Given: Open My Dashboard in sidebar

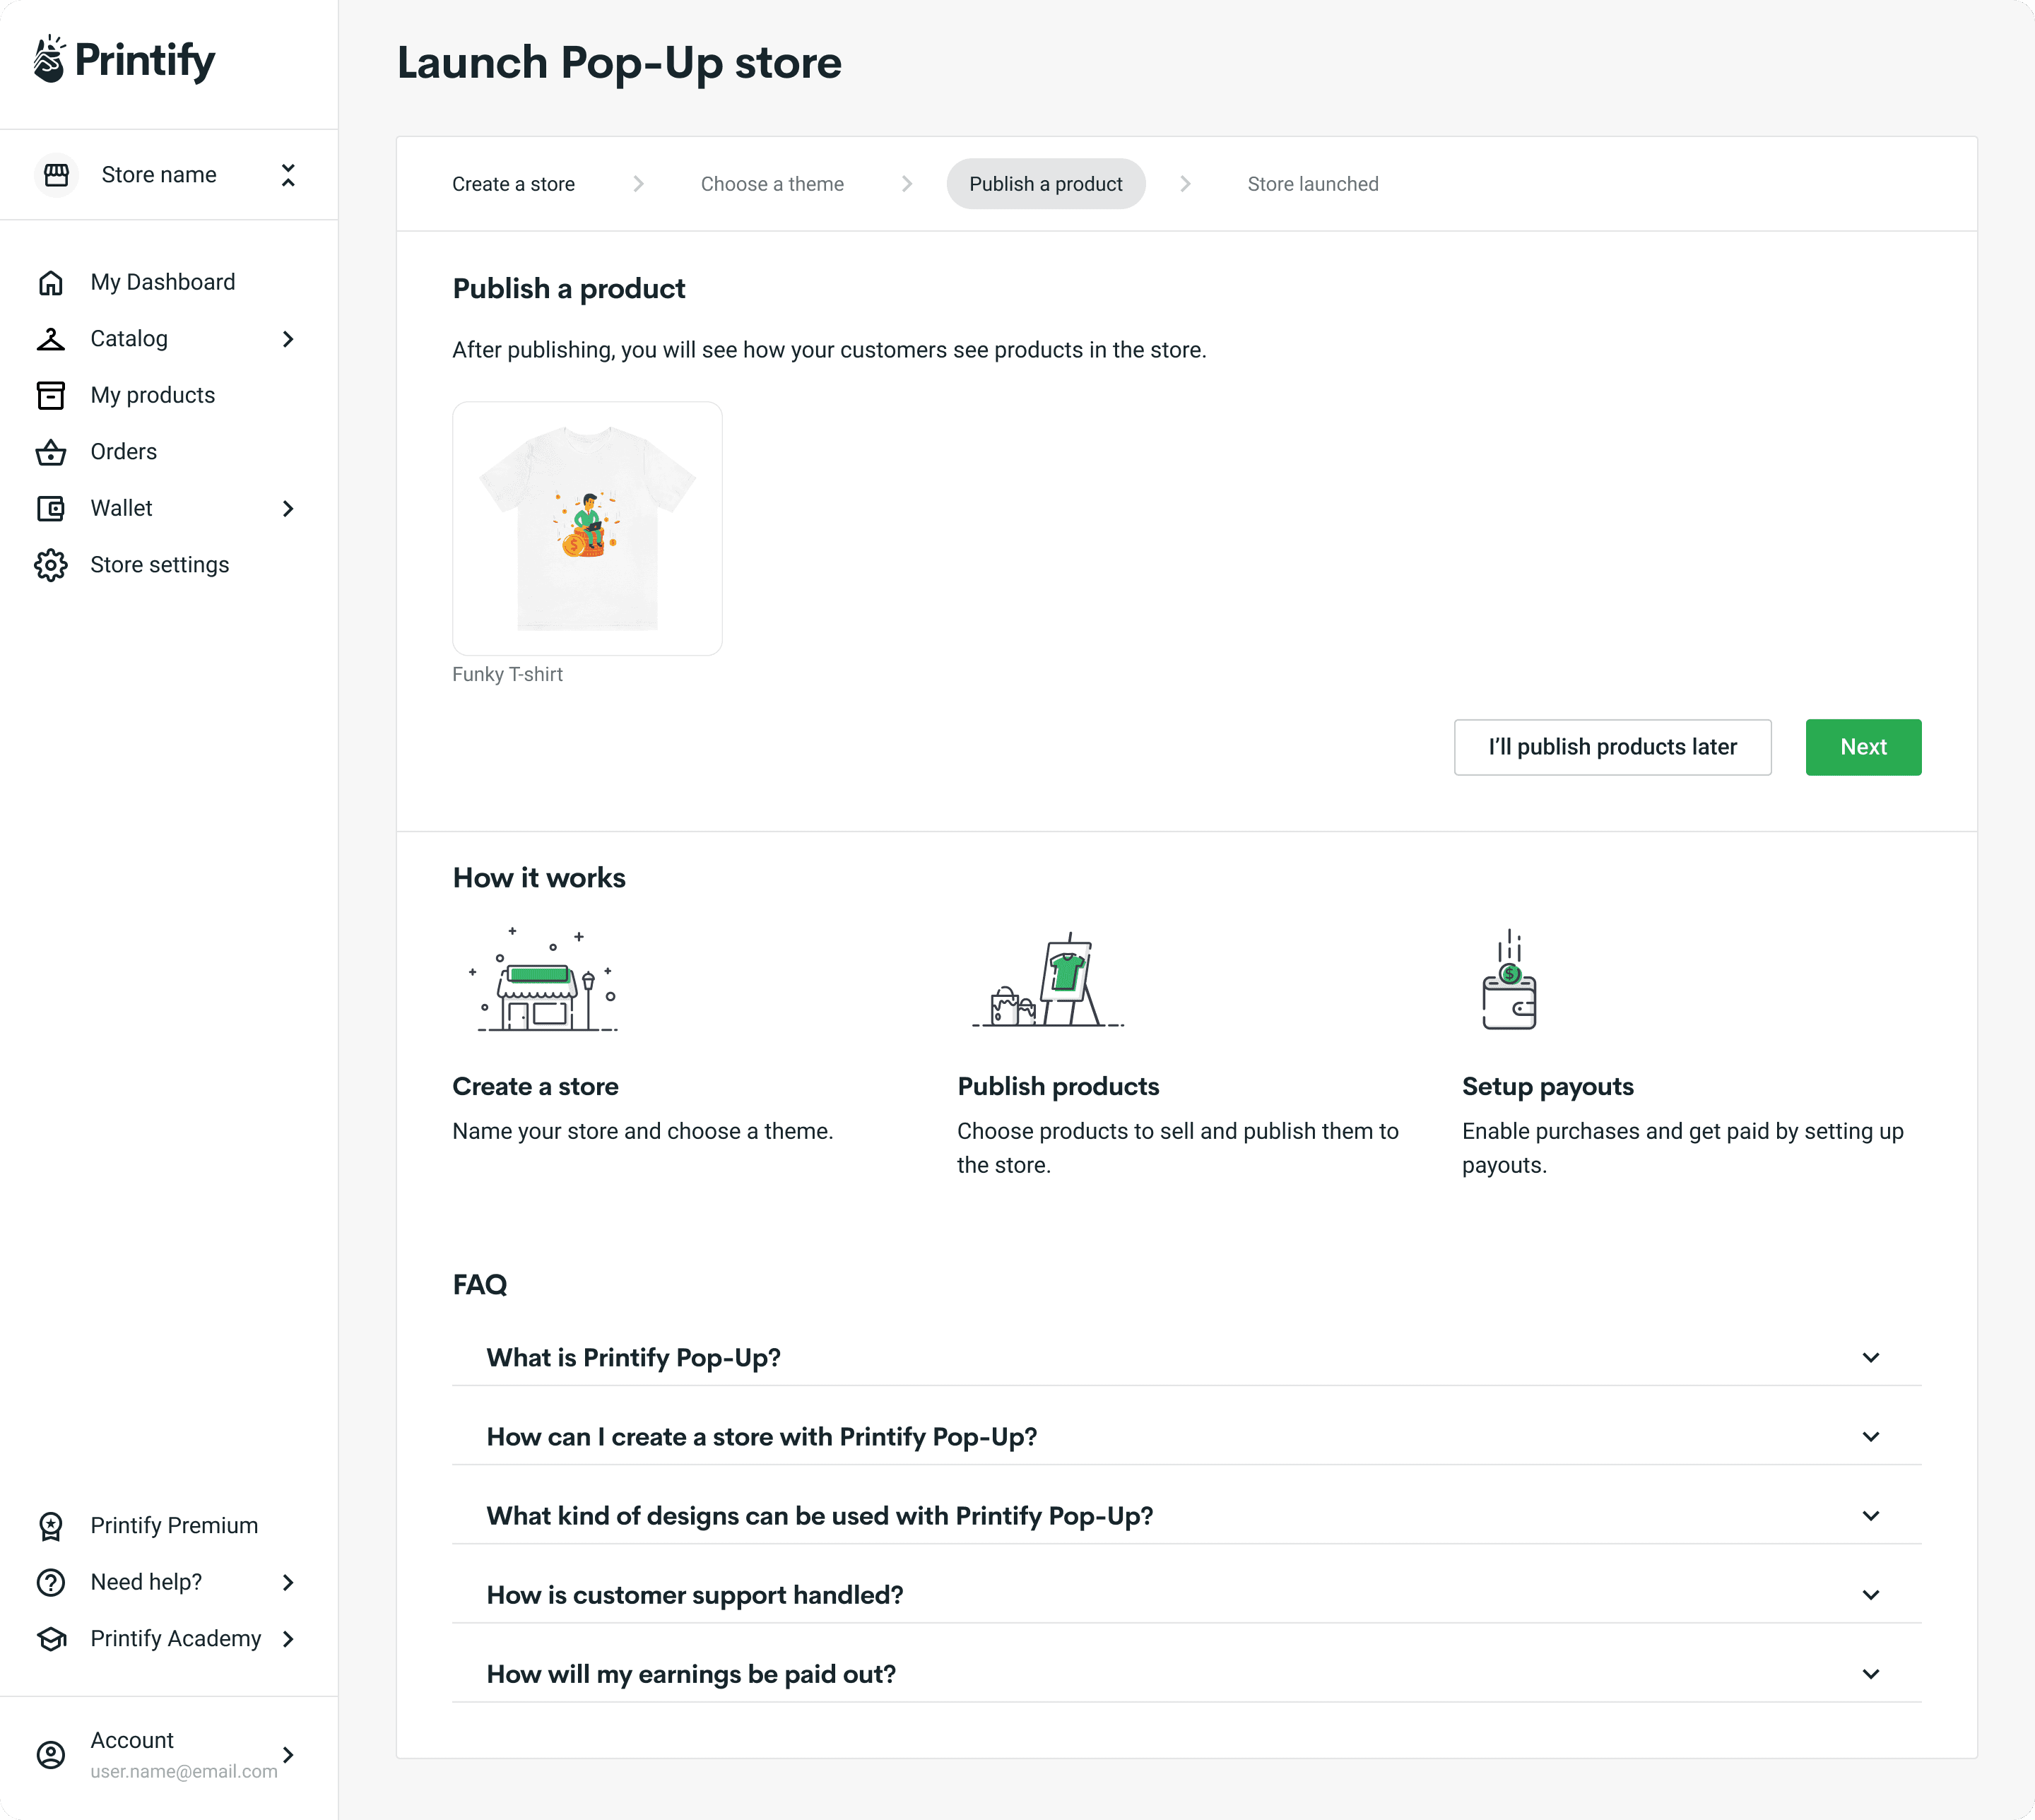Looking at the screenshot, I should 163,282.
